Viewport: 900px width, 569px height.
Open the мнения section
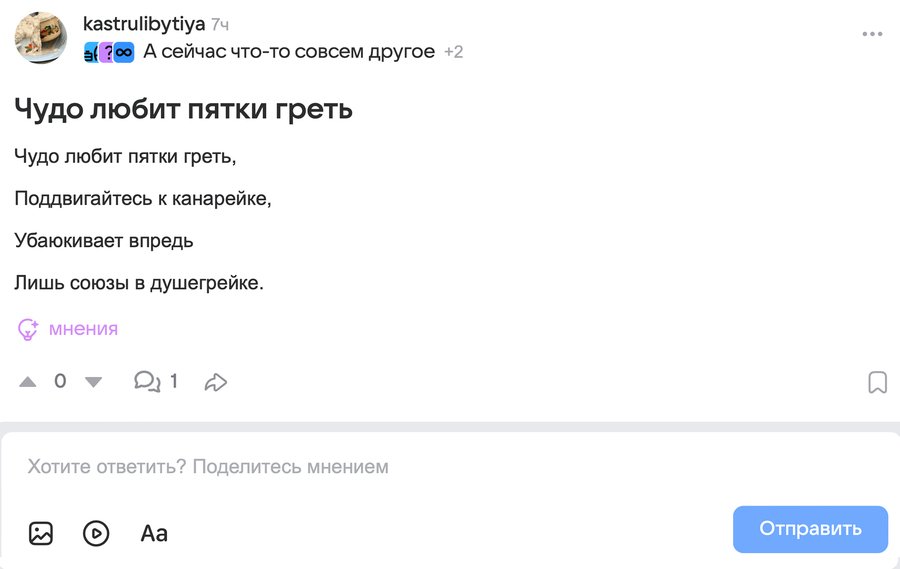[x=83, y=329]
